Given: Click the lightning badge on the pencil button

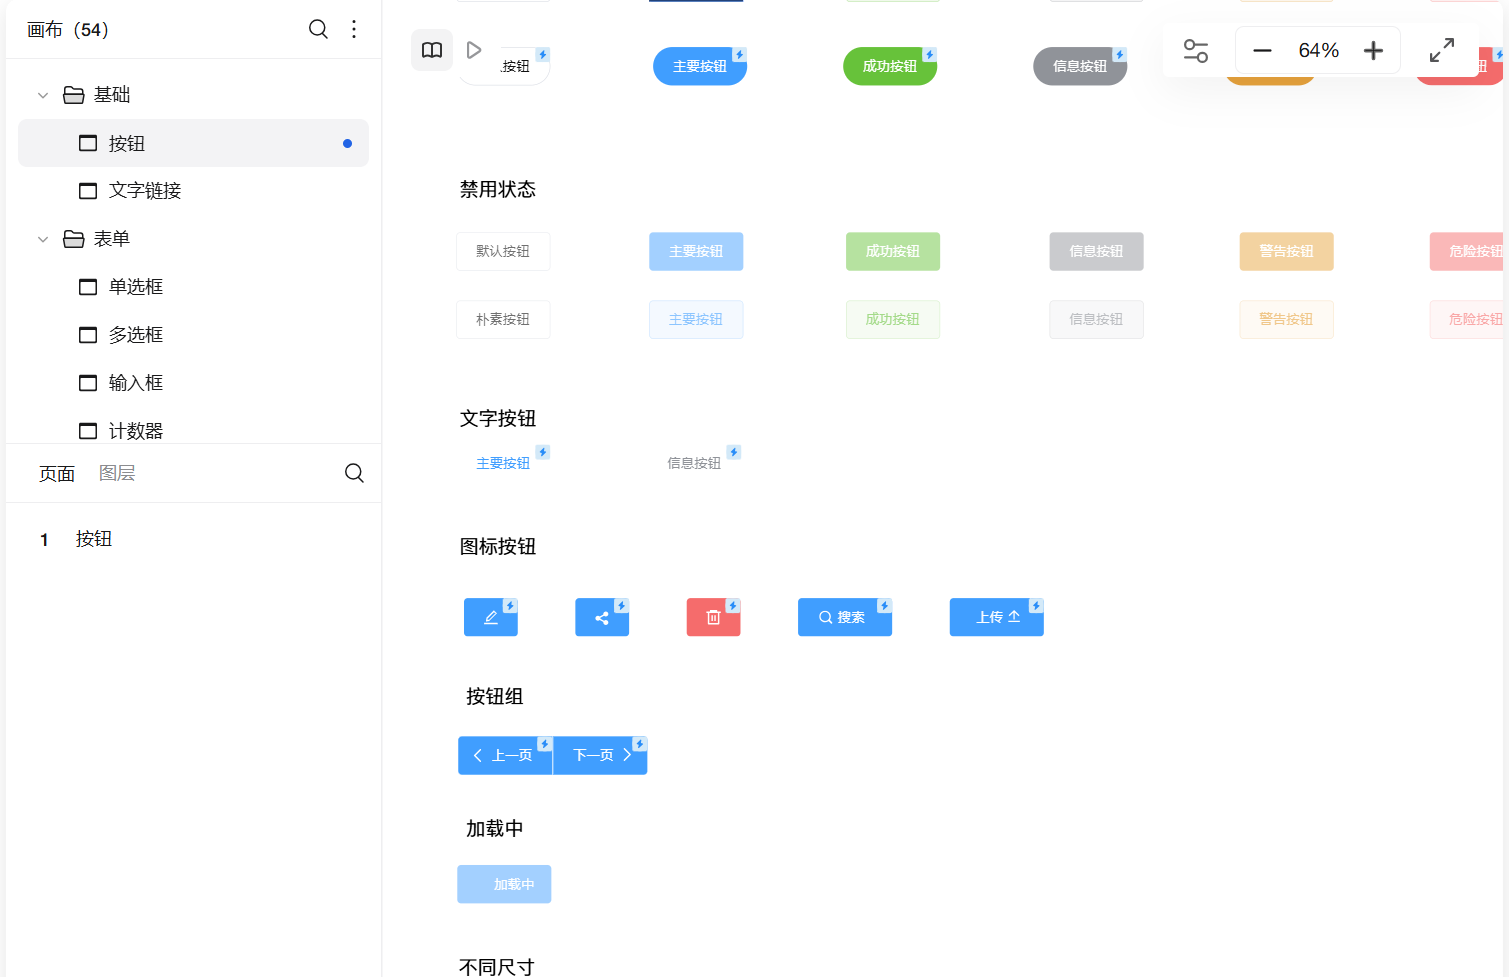Looking at the screenshot, I should tap(510, 606).
